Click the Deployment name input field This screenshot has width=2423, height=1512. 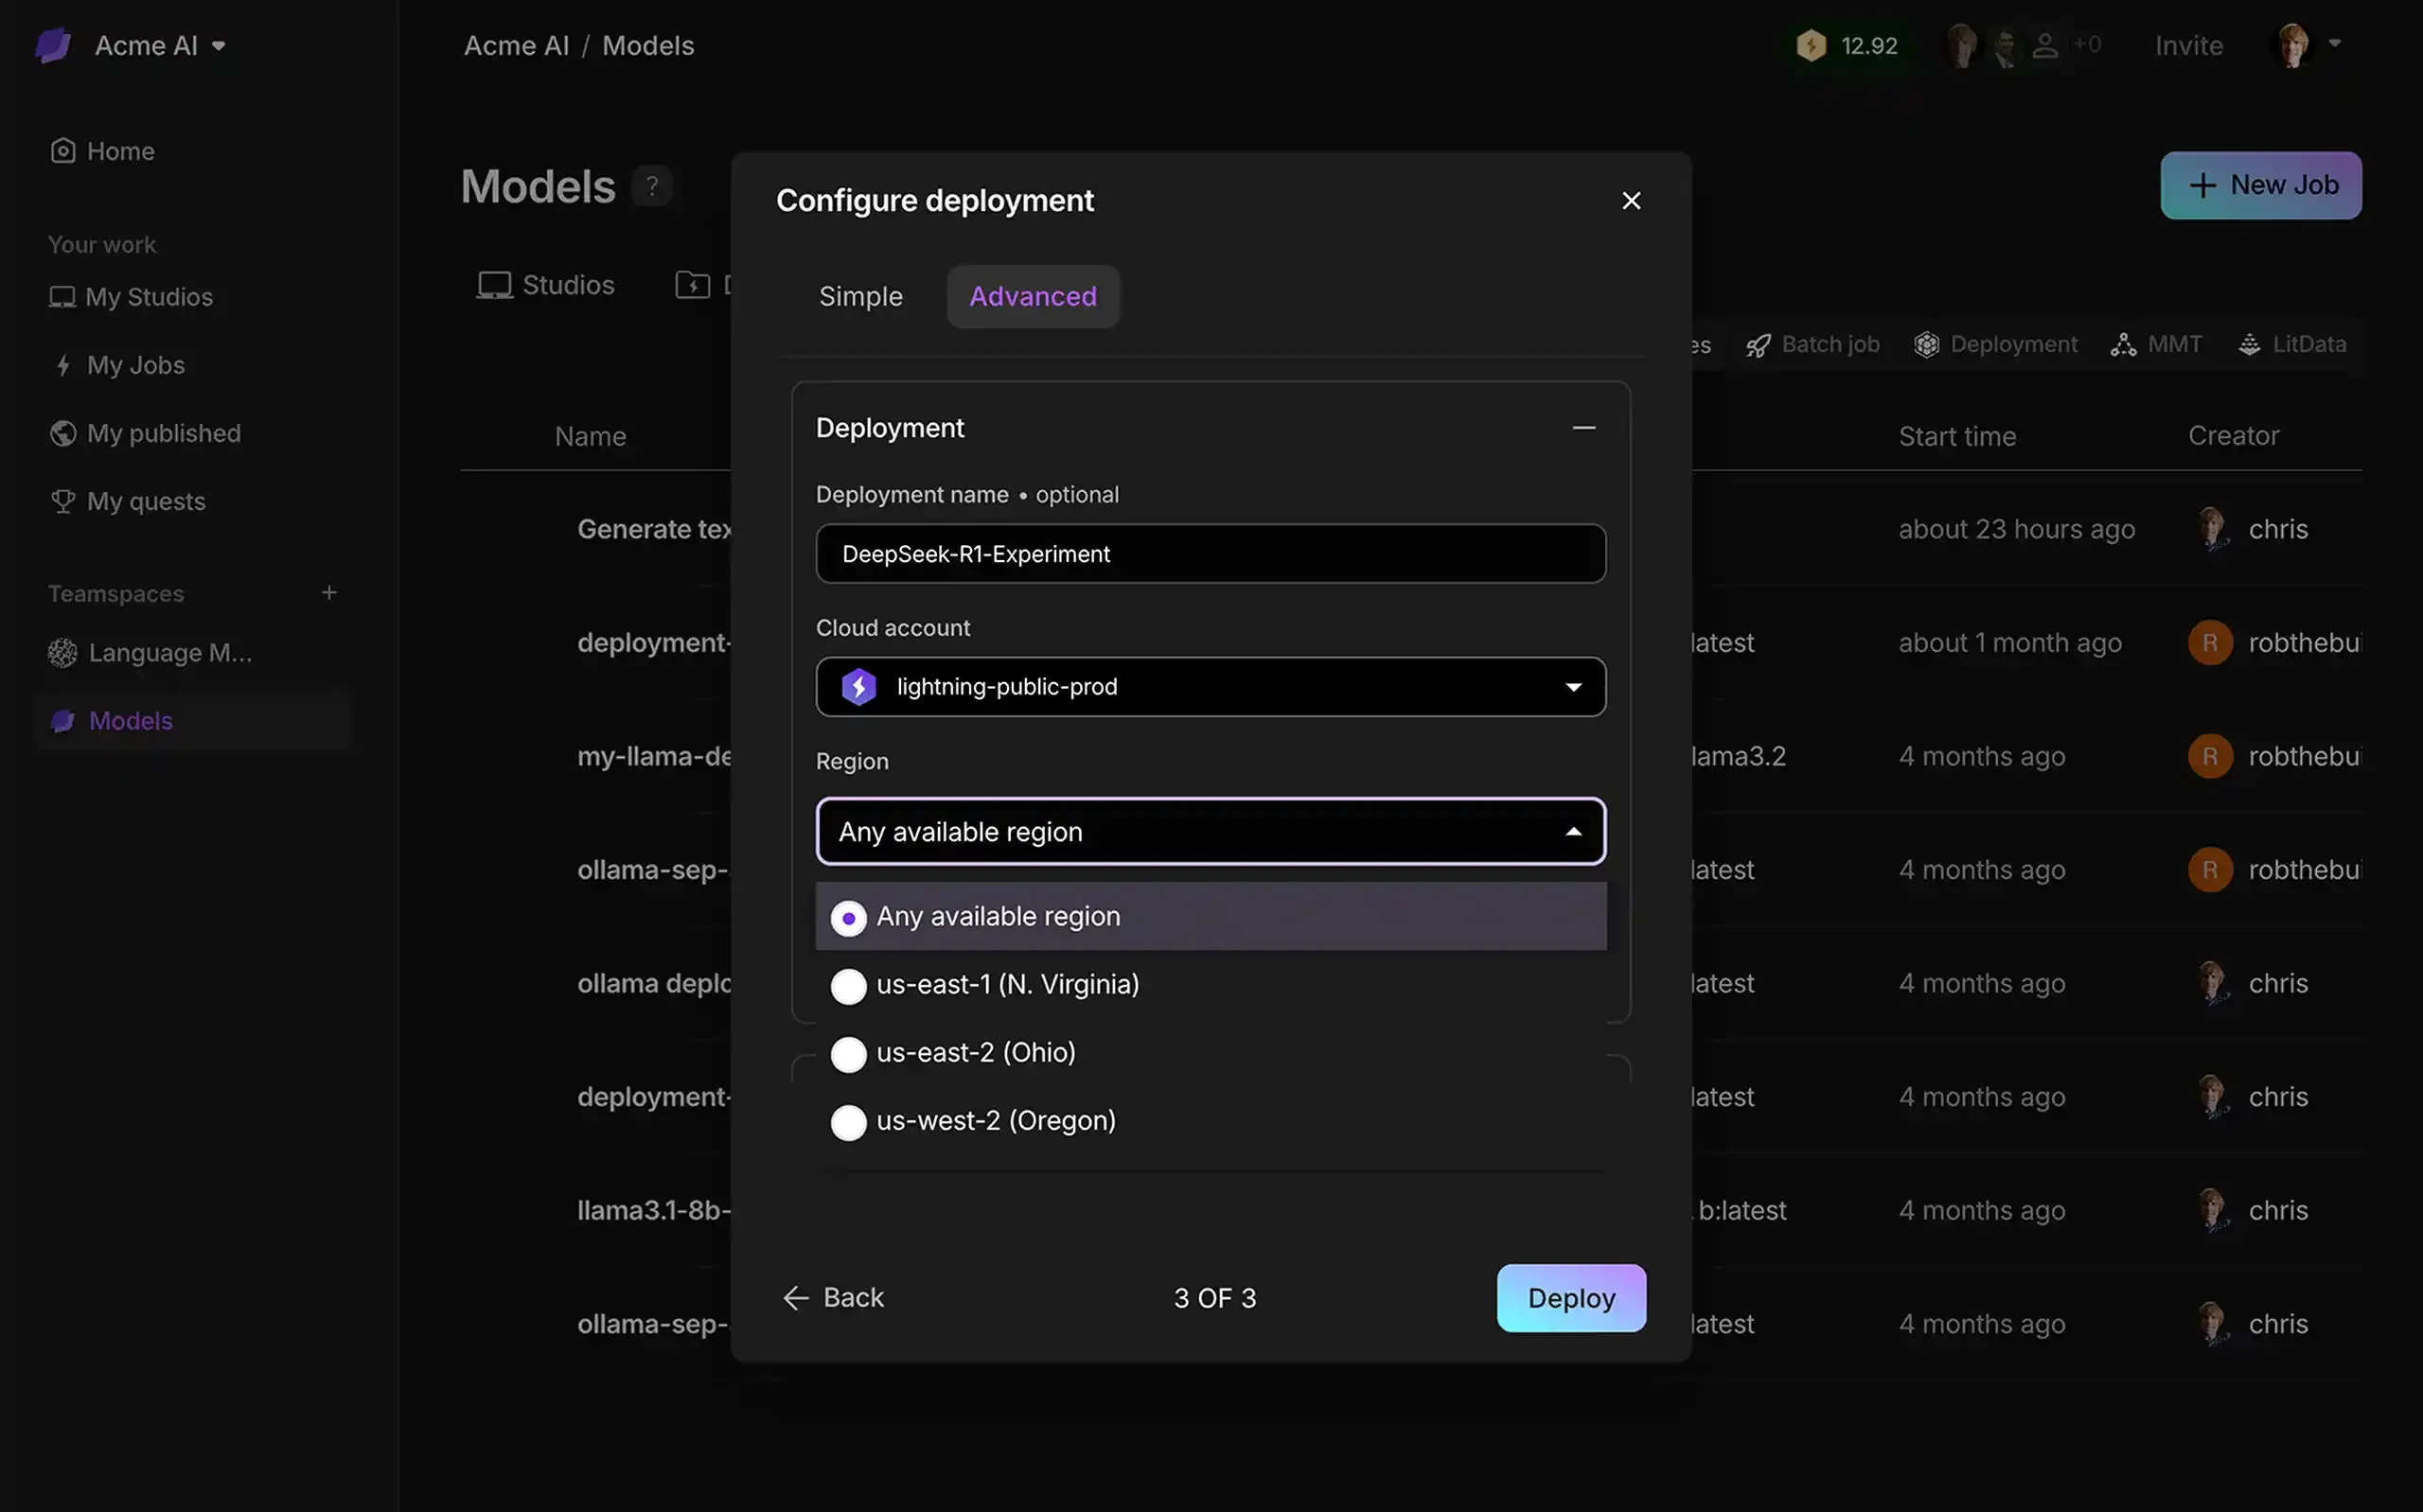pos(1211,554)
